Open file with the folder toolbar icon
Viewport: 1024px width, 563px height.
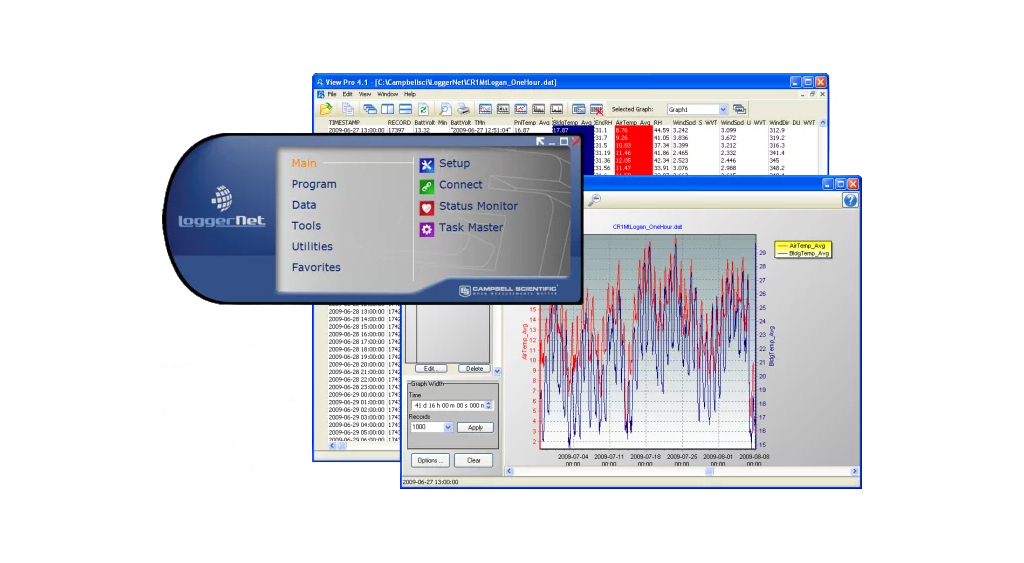click(x=325, y=109)
